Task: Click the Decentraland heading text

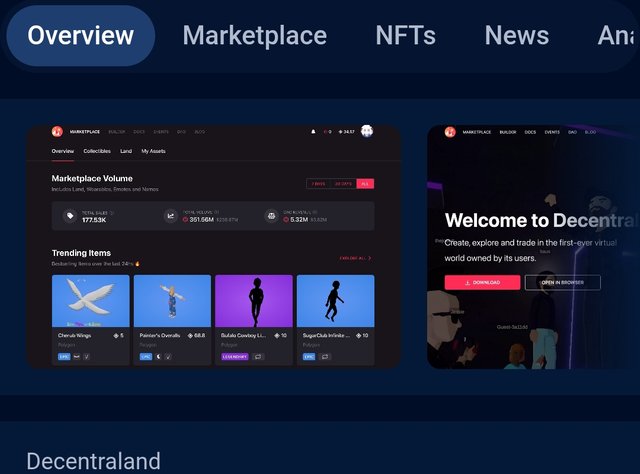Action: (93, 461)
